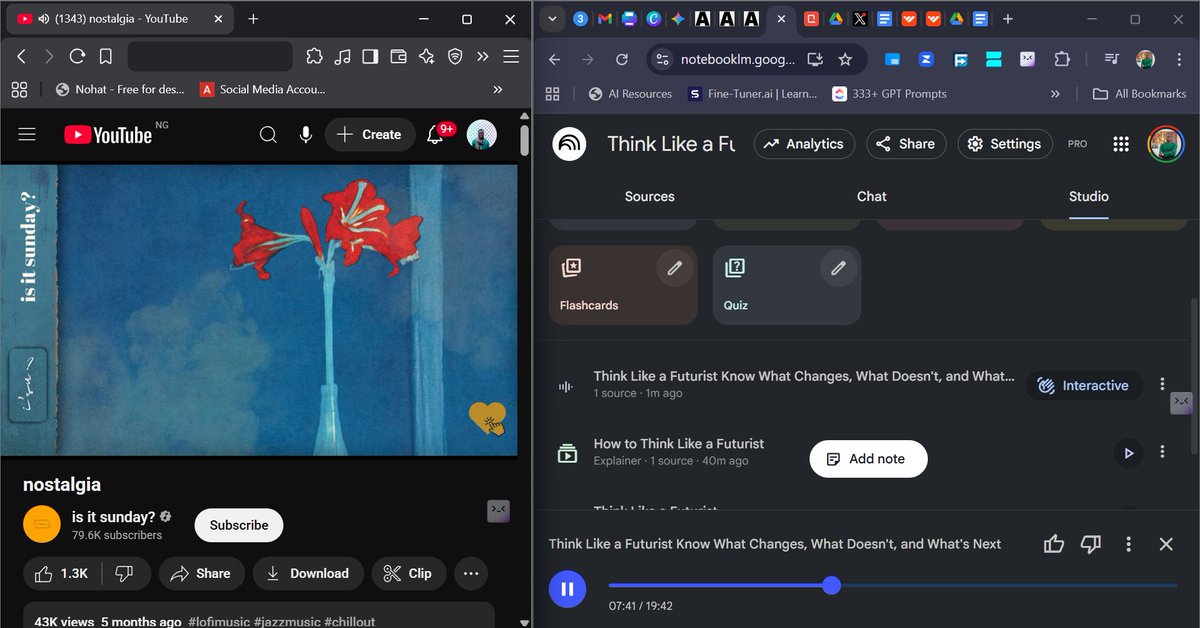
Task: Expand hidden bookmarks in Chrome bookmarks bar
Action: (x=1055, y=94)
